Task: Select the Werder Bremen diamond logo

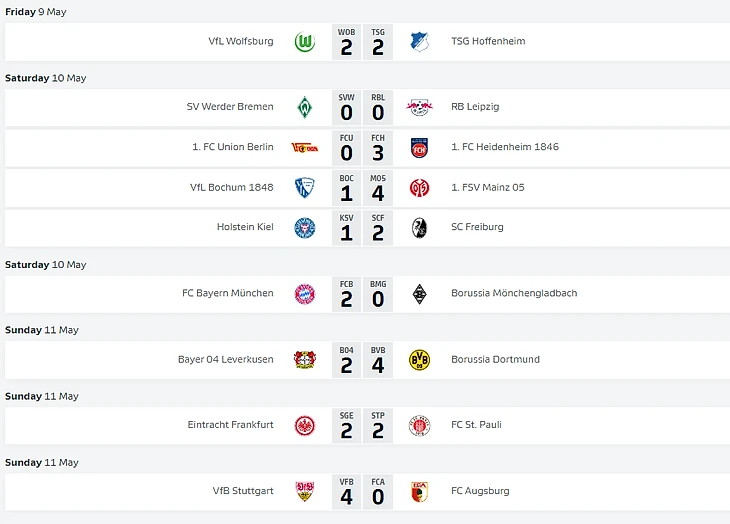Action: point(305,107)
